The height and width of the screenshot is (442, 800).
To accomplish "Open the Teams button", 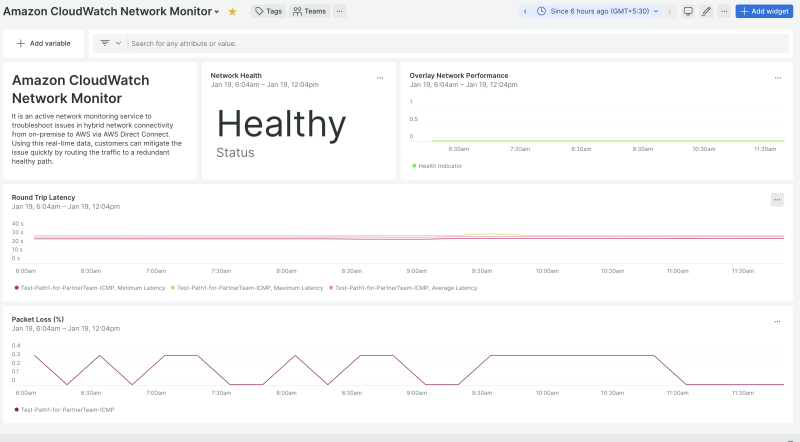I will point(310,11).
